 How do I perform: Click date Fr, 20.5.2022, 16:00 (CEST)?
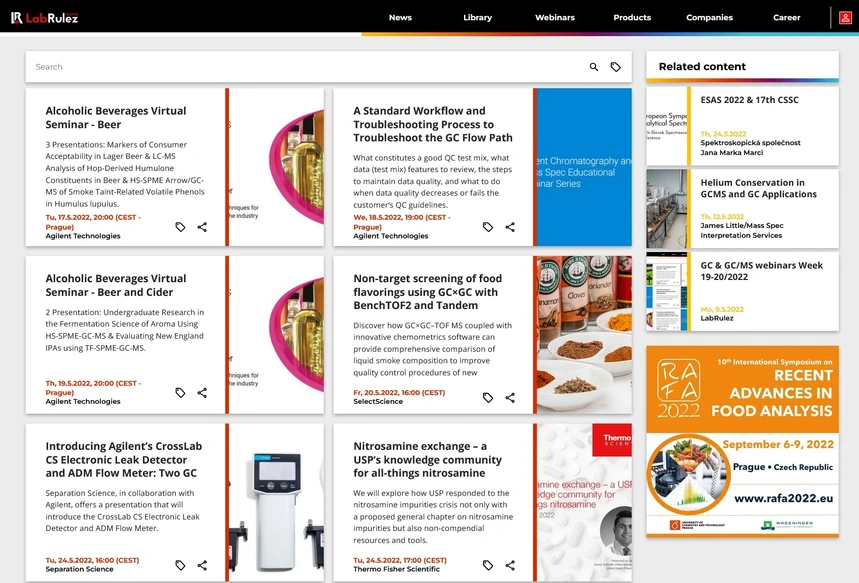coord(399,392)
